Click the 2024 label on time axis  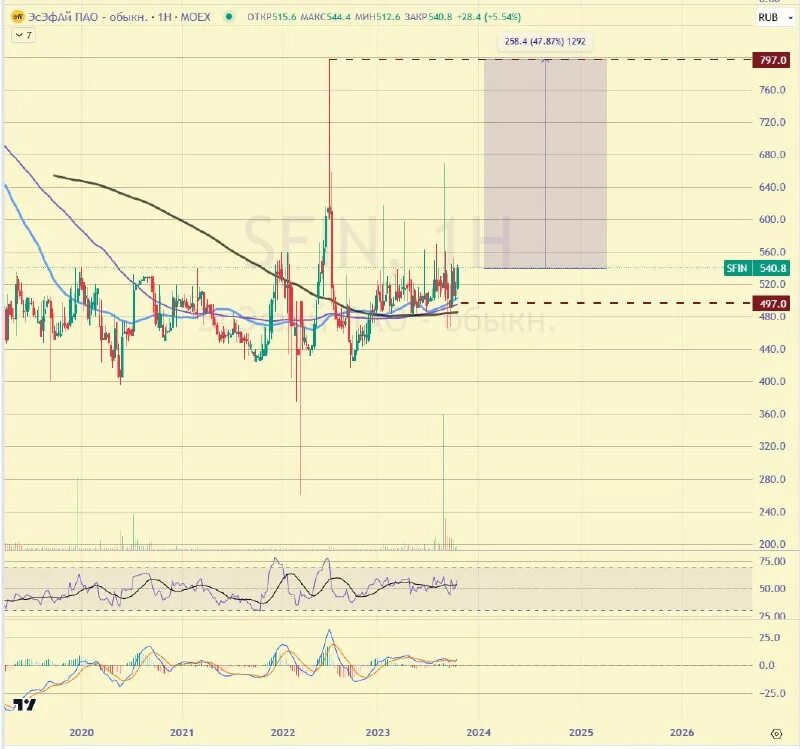(x=479, y=733)
